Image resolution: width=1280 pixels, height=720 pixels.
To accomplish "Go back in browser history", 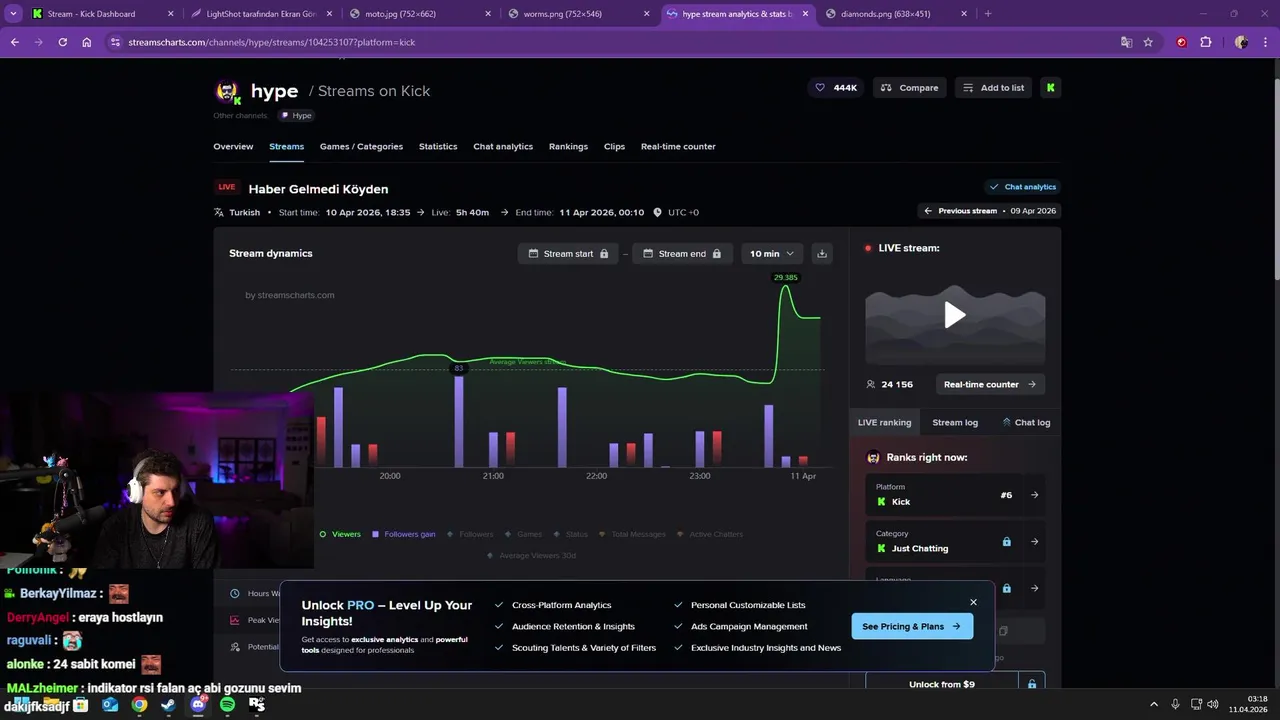I will [14, 42].
